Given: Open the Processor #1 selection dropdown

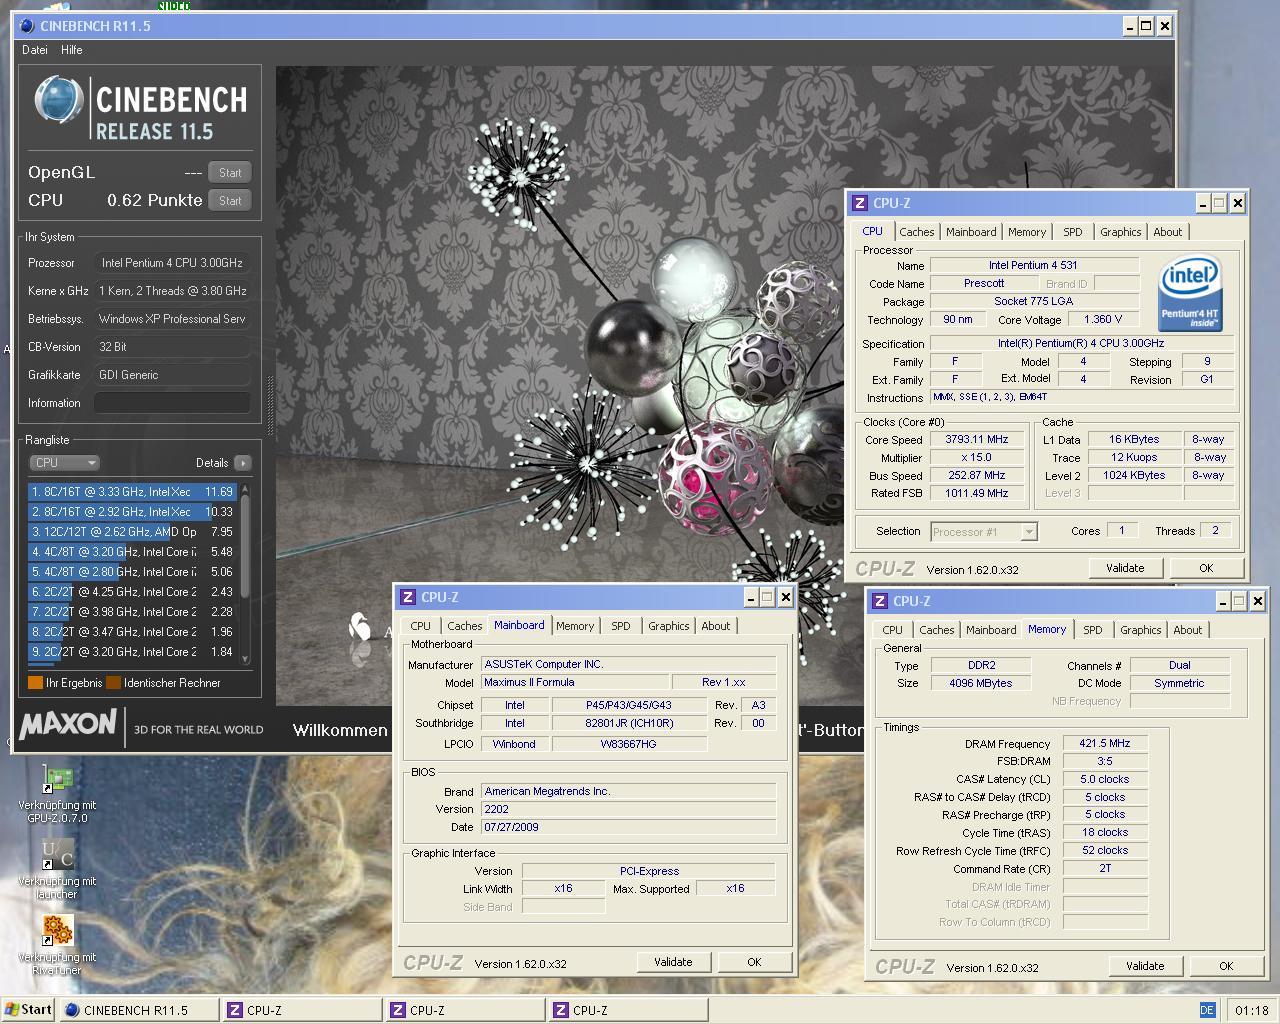Looking at the screenshot, I should pyautogui.click(x=984, y=532).
